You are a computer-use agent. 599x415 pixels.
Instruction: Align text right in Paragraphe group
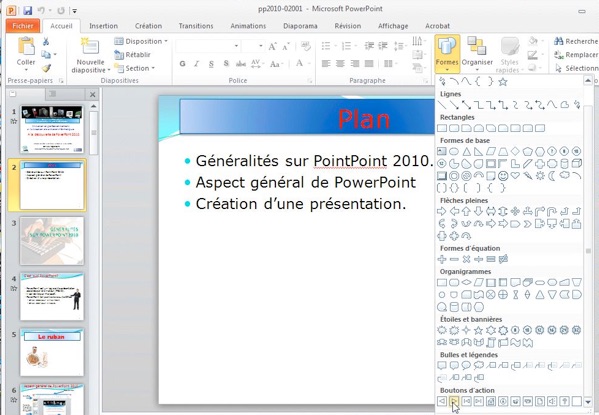[355, 63]
